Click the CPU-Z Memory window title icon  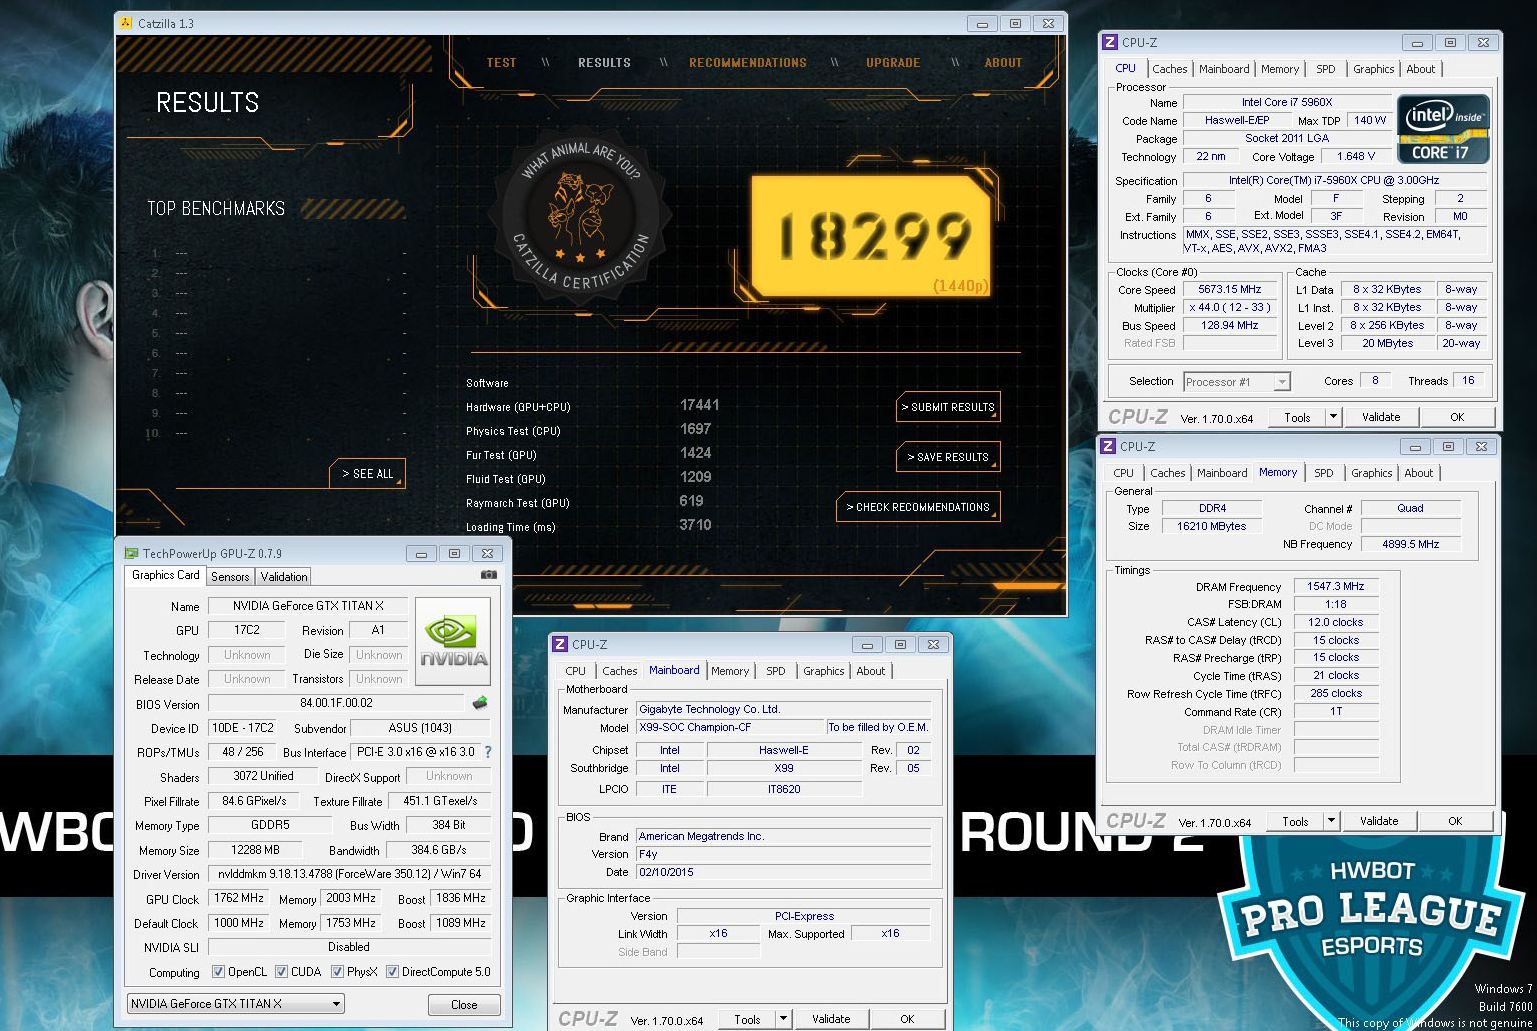1108,446
